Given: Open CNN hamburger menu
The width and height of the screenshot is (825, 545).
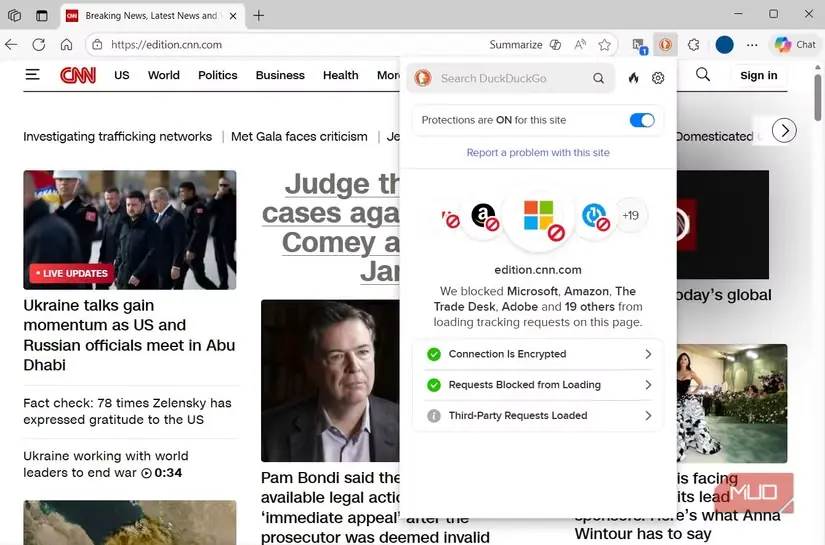Looking at the screenshot, I should click(33, 75).
